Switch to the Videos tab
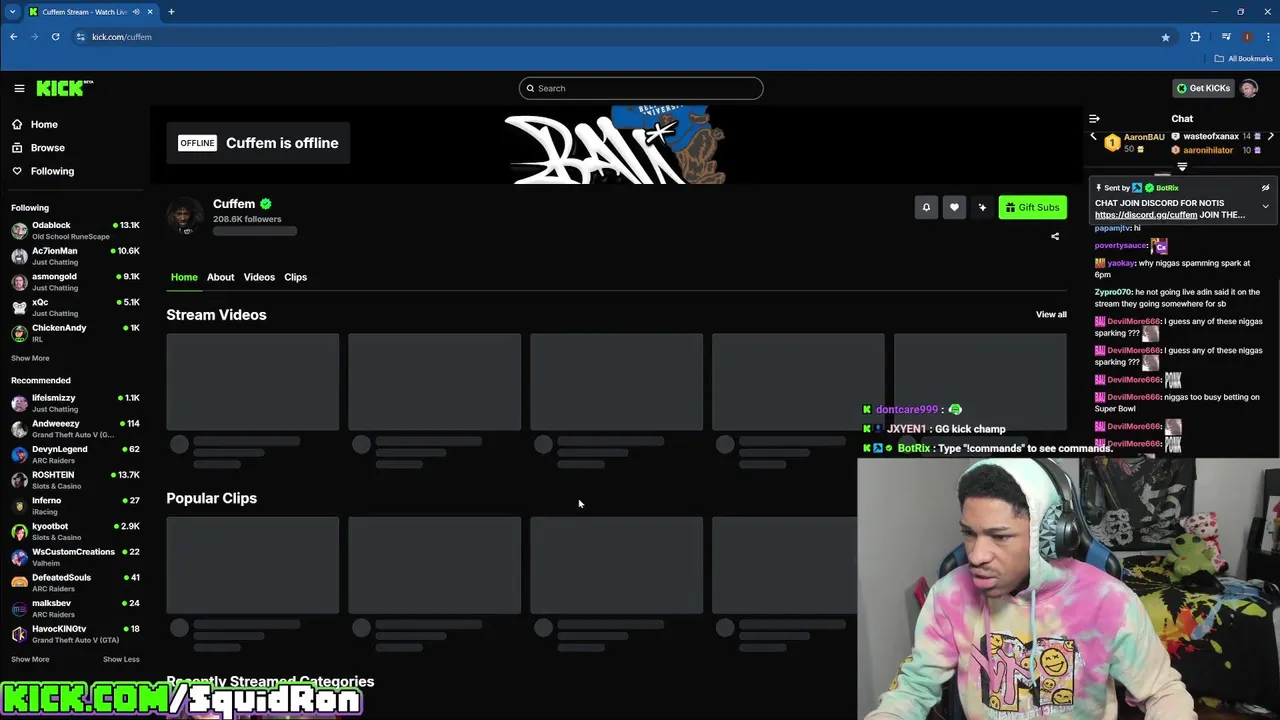 259,277
